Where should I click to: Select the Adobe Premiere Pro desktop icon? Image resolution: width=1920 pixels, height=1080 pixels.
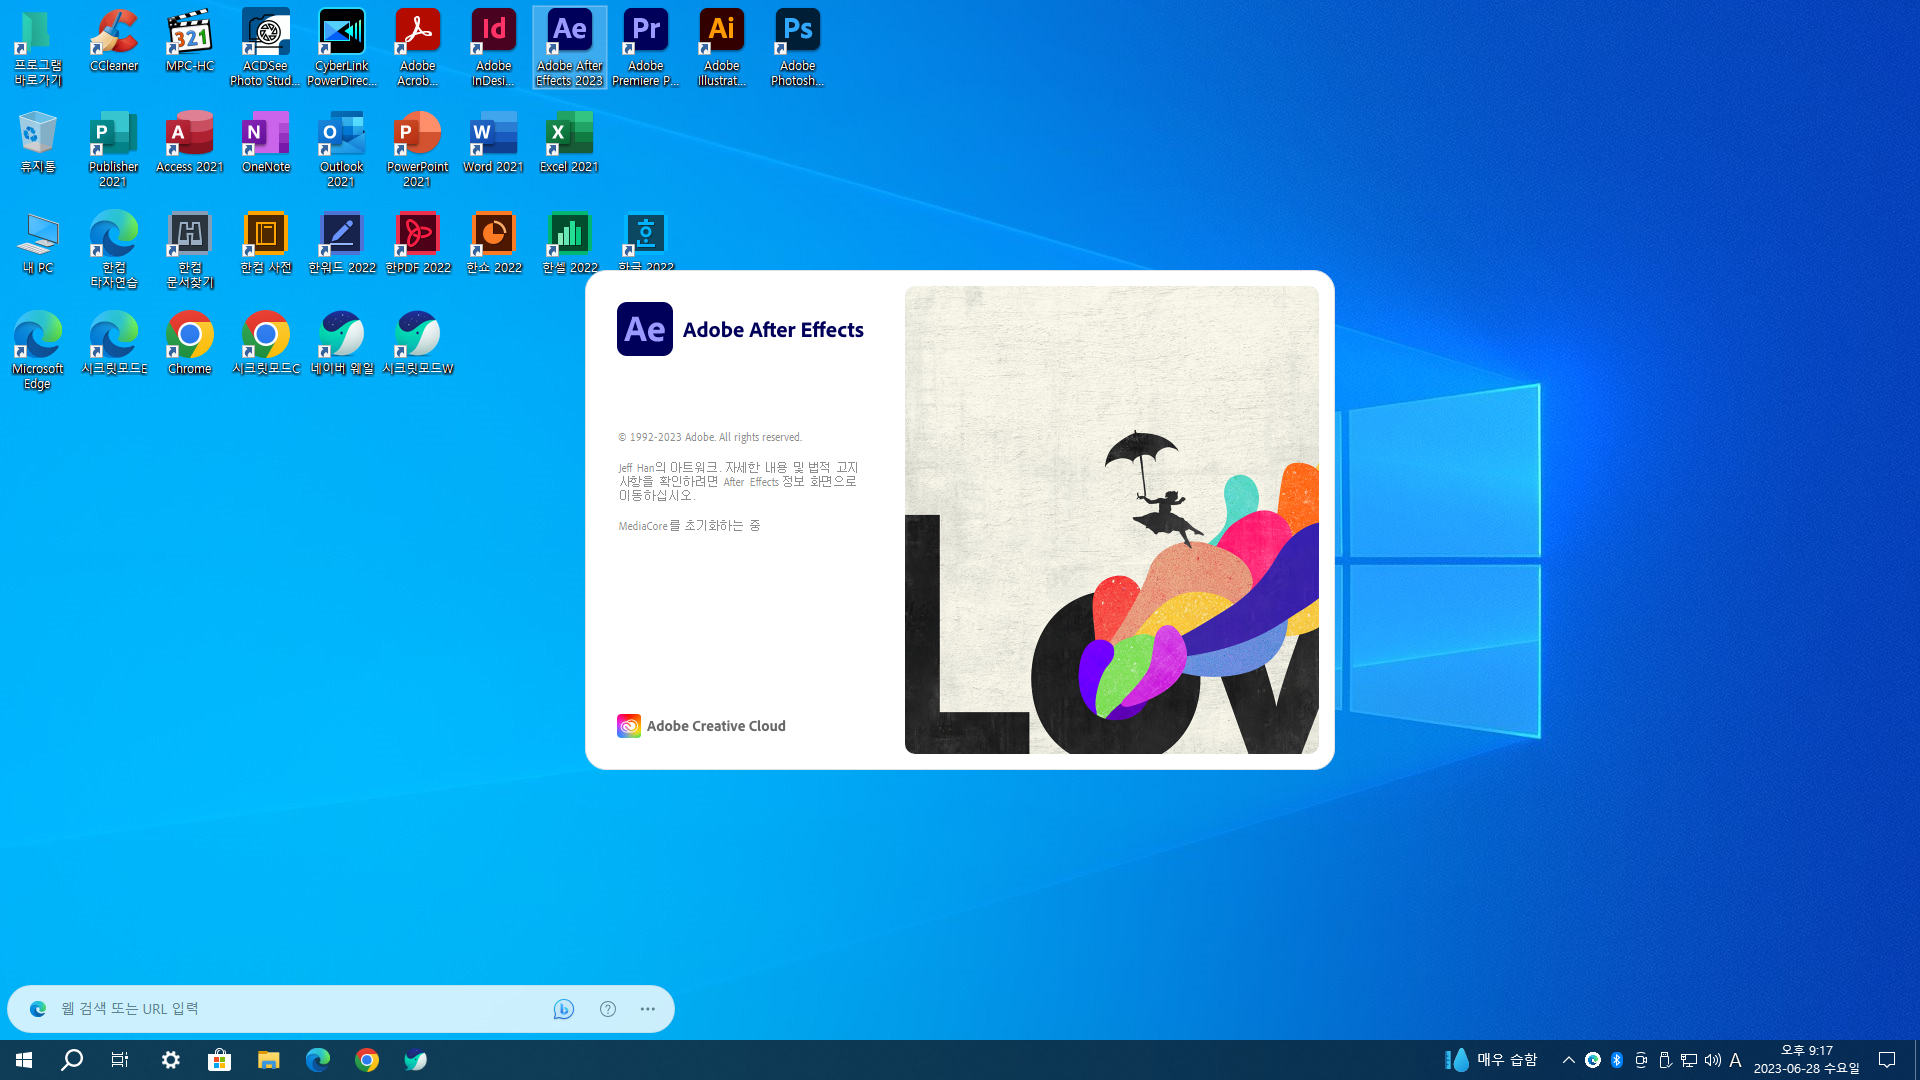645,35
